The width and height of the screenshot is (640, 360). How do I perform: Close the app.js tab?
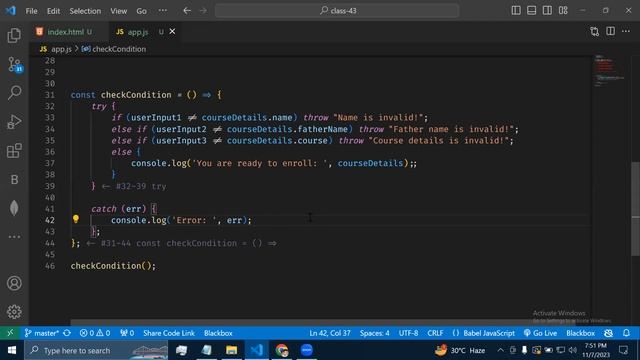tap(172, 31)
